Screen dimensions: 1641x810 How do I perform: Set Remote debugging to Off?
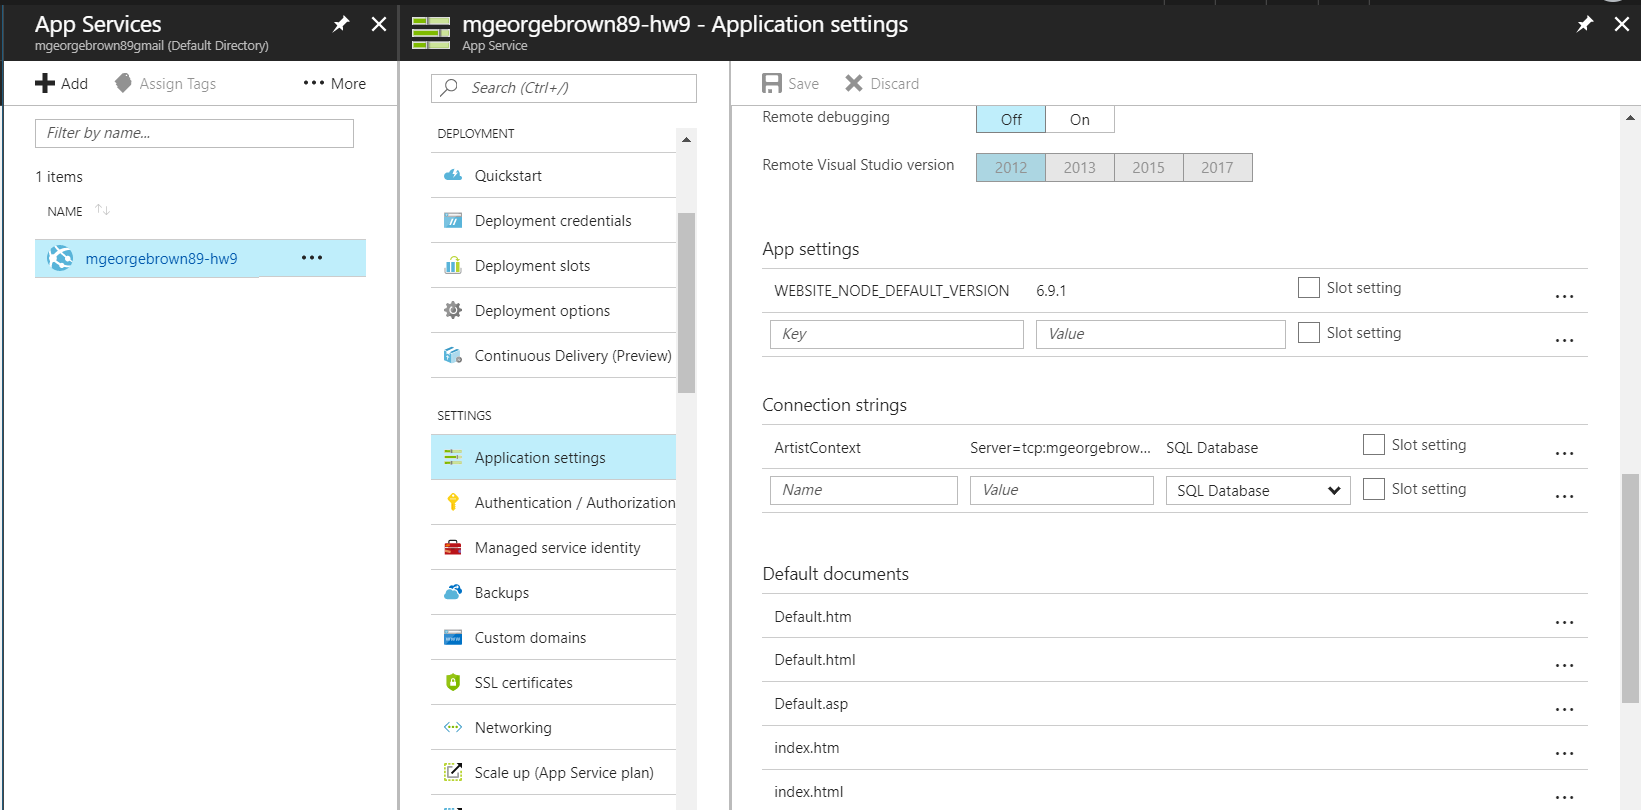1011,119
